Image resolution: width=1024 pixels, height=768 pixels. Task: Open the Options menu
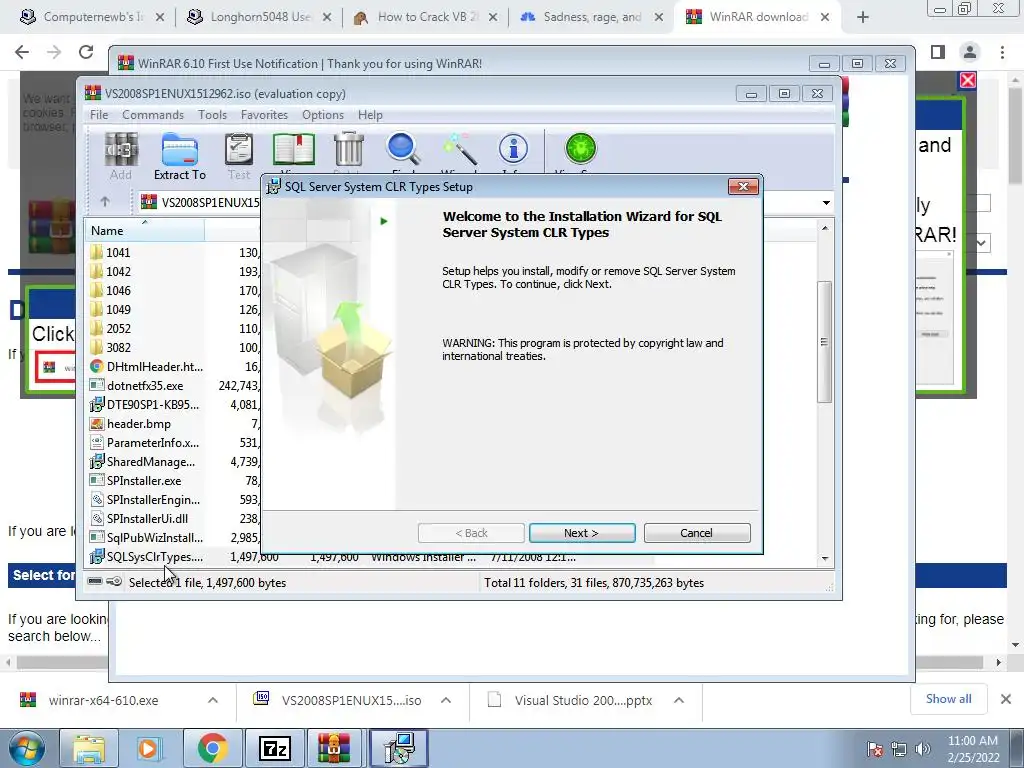[x=323, y=115]
